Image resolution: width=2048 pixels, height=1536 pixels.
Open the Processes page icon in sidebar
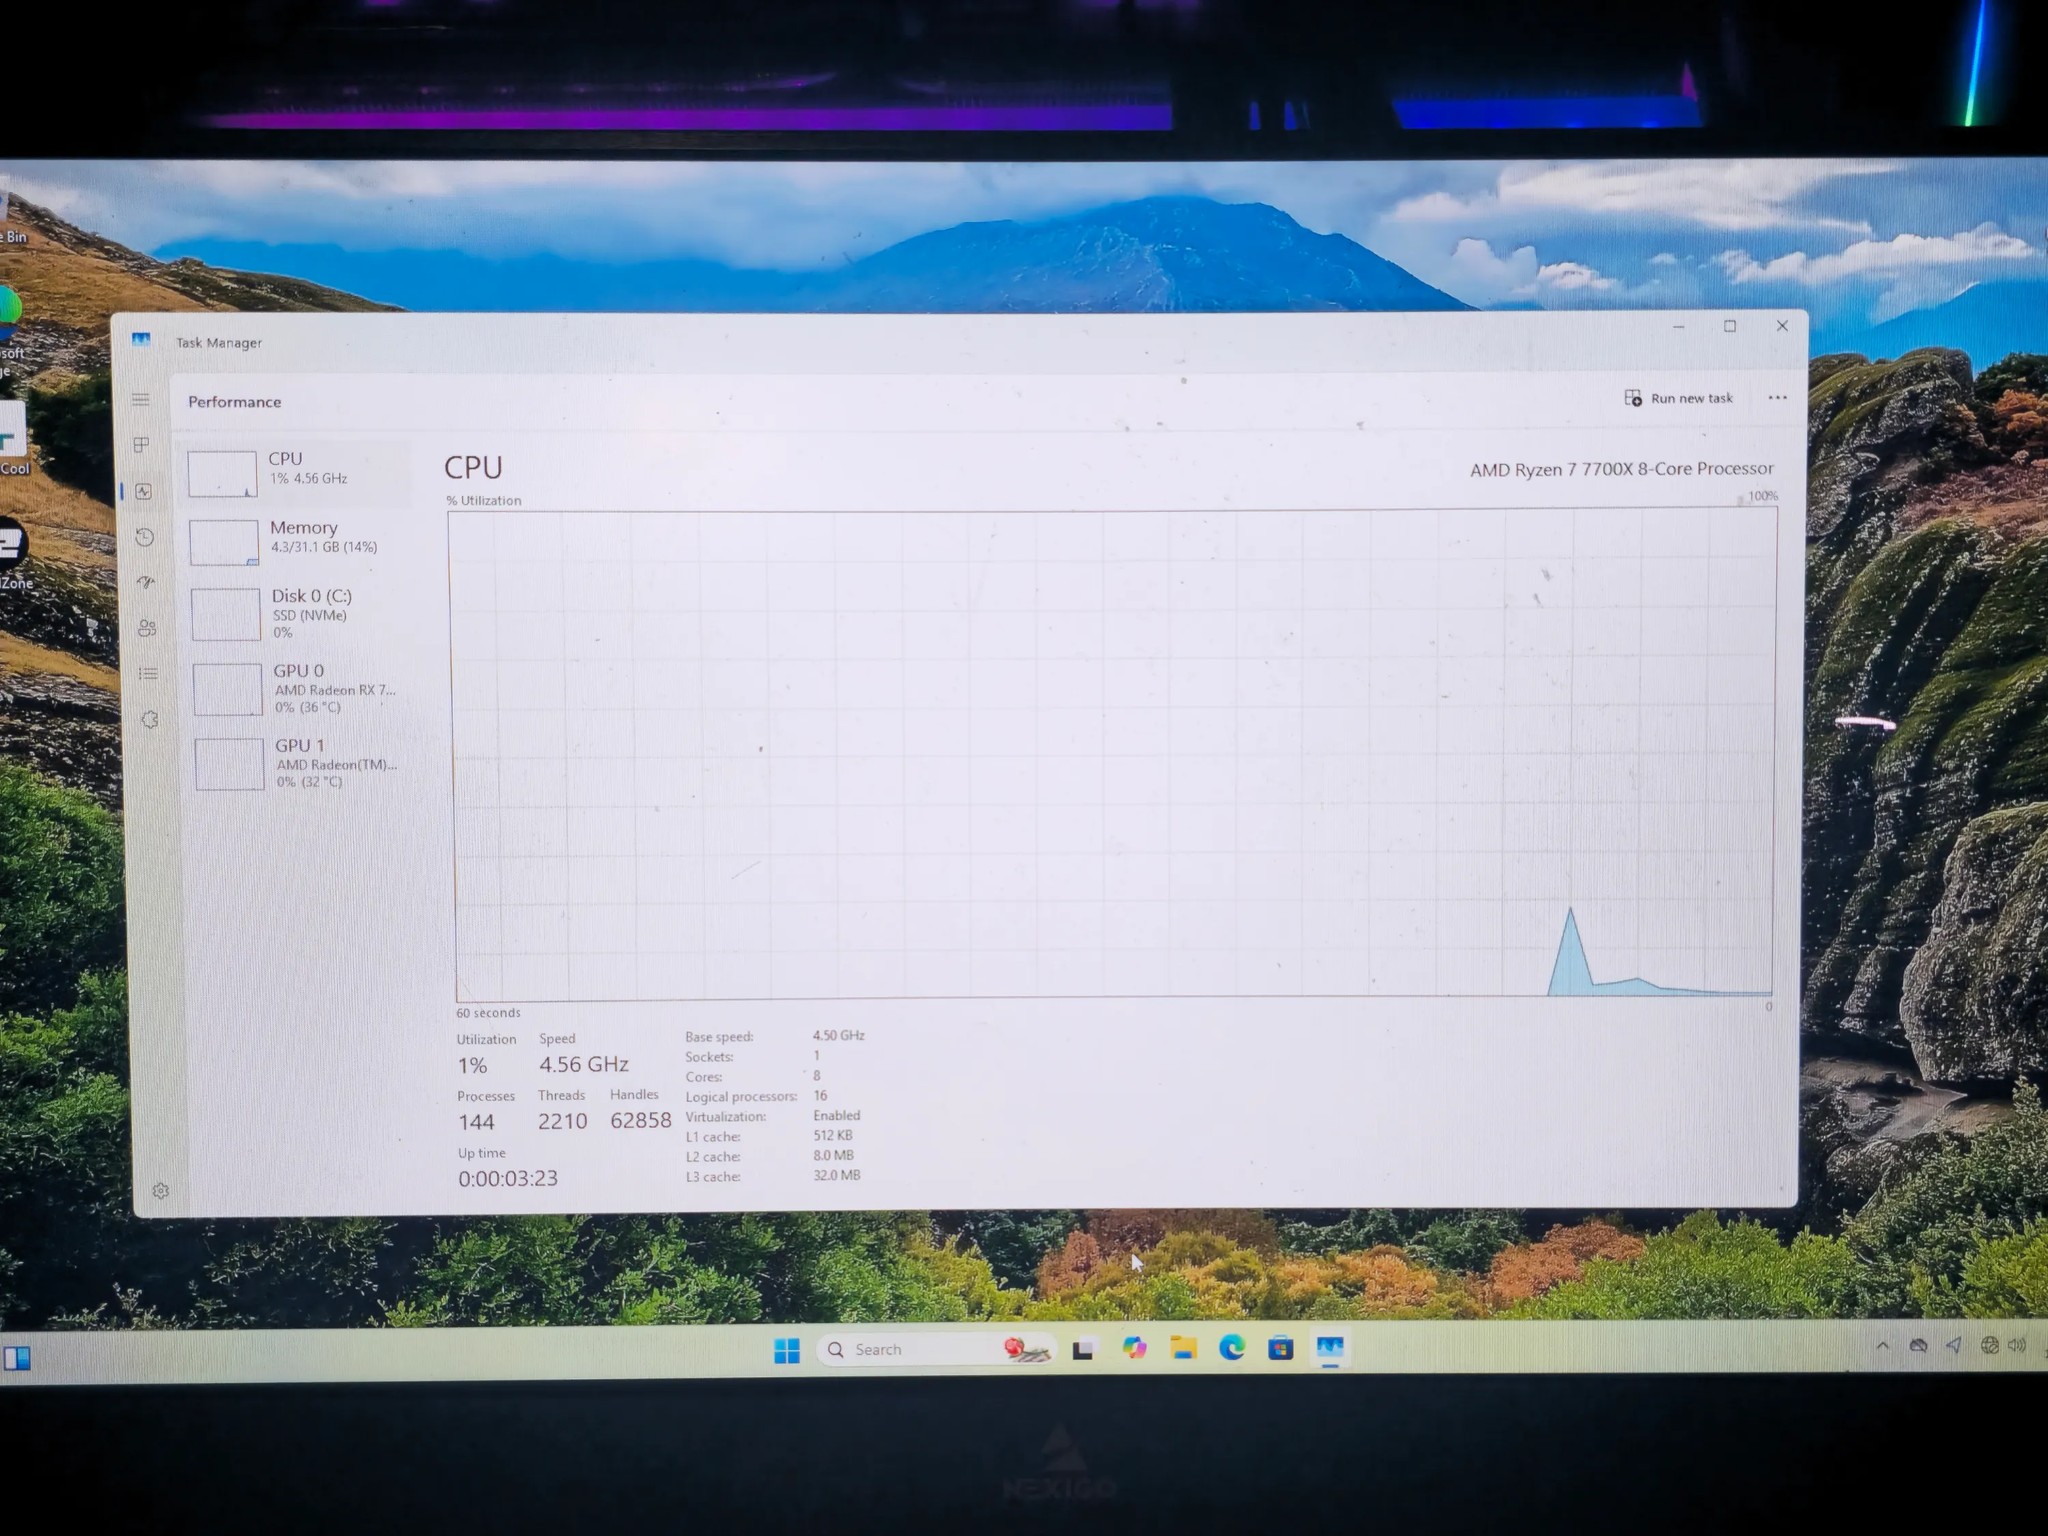pos(142,444)
